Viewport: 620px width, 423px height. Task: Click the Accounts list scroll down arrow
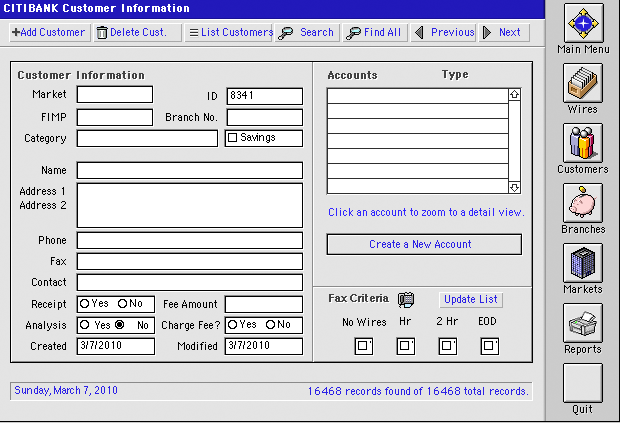514,187
